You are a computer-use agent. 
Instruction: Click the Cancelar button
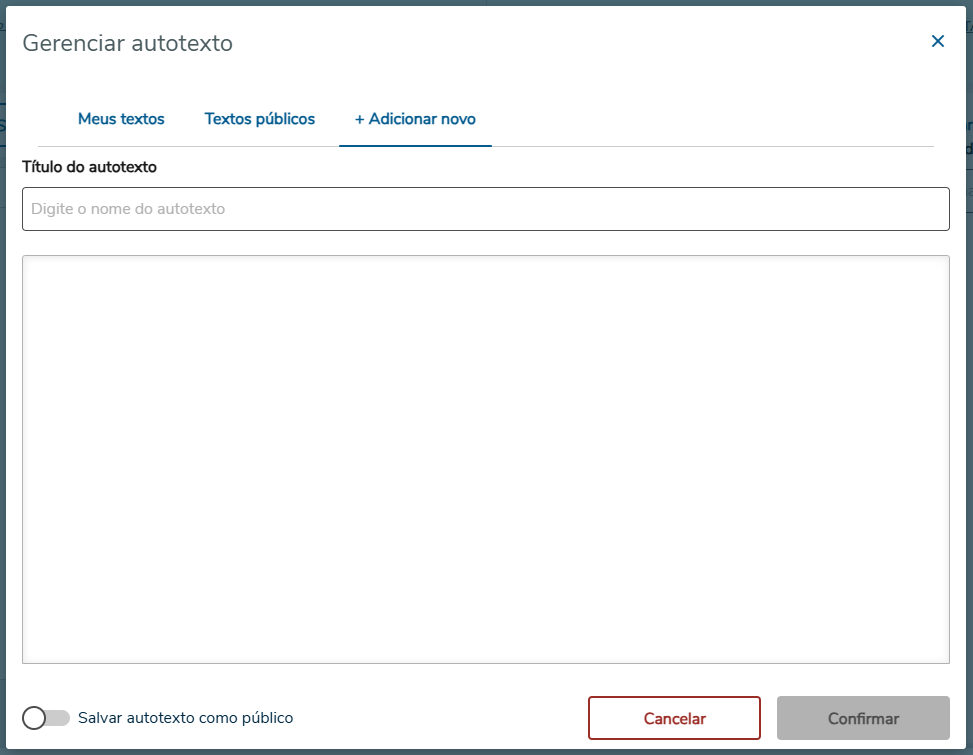coord(674,718)
